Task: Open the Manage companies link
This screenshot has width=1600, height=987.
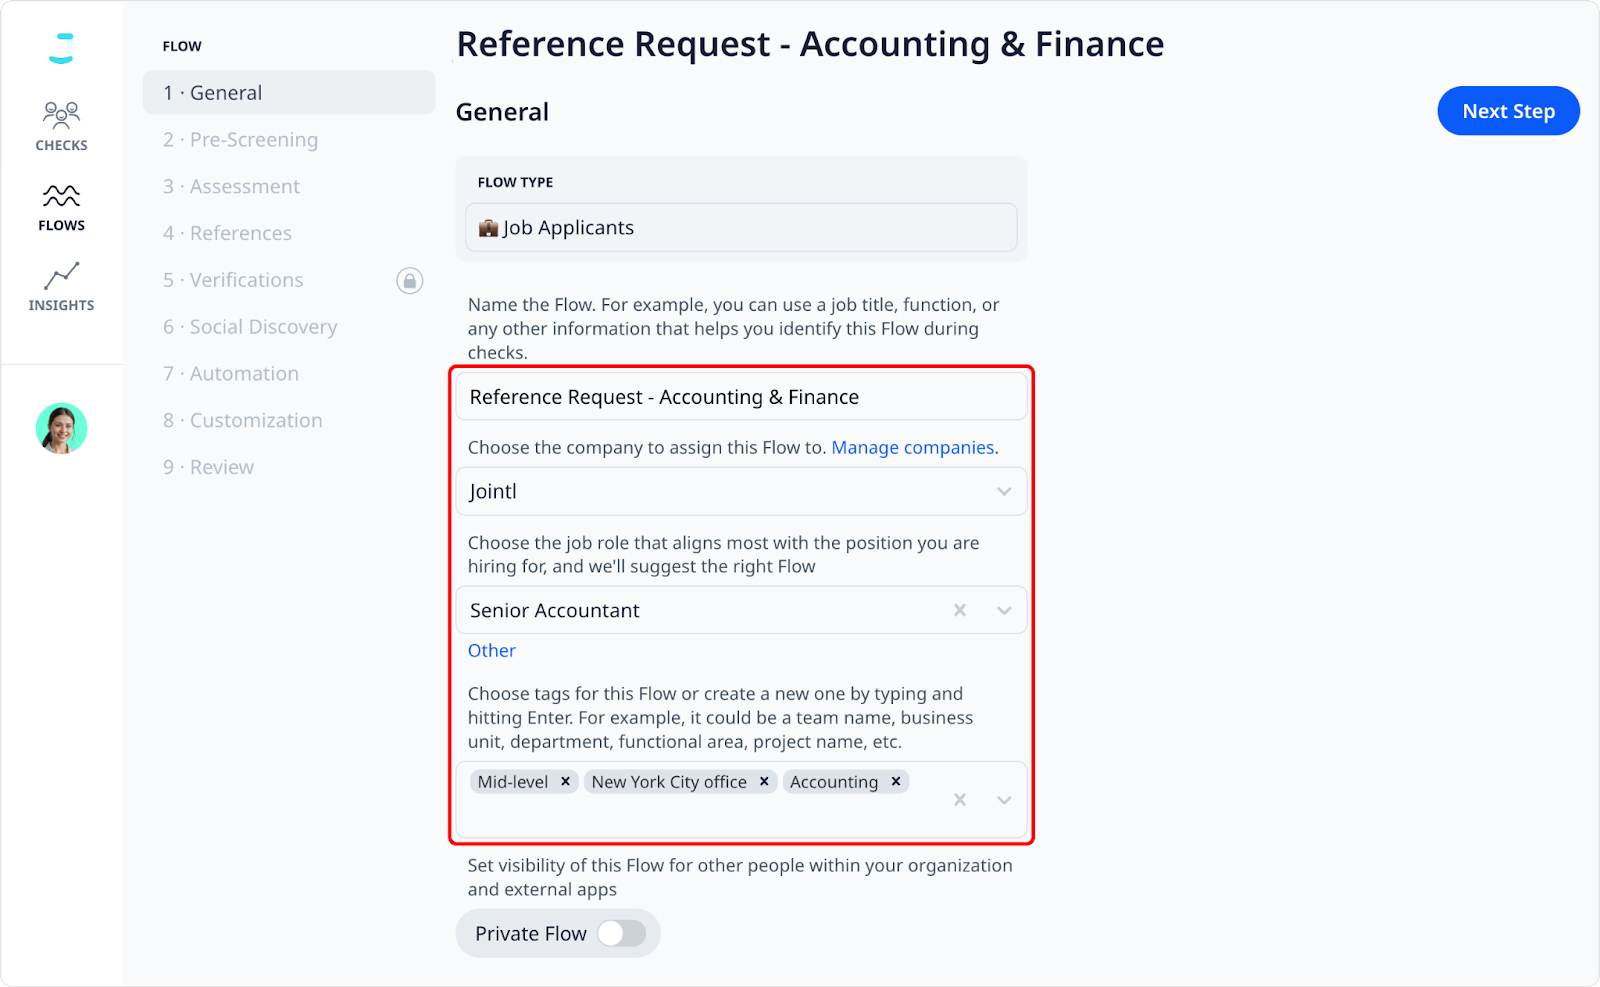Action: (x=913, y=447)
